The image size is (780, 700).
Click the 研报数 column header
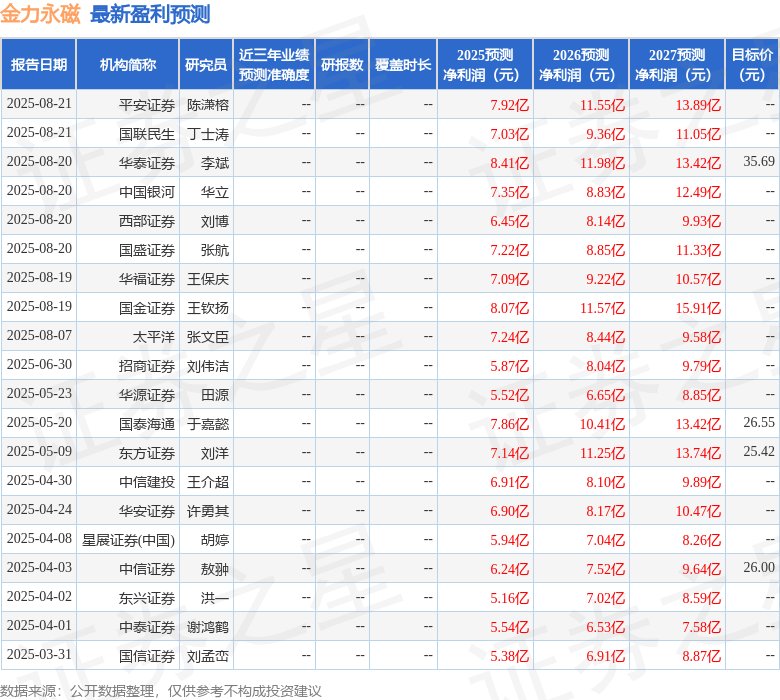[x=342, y=65]
